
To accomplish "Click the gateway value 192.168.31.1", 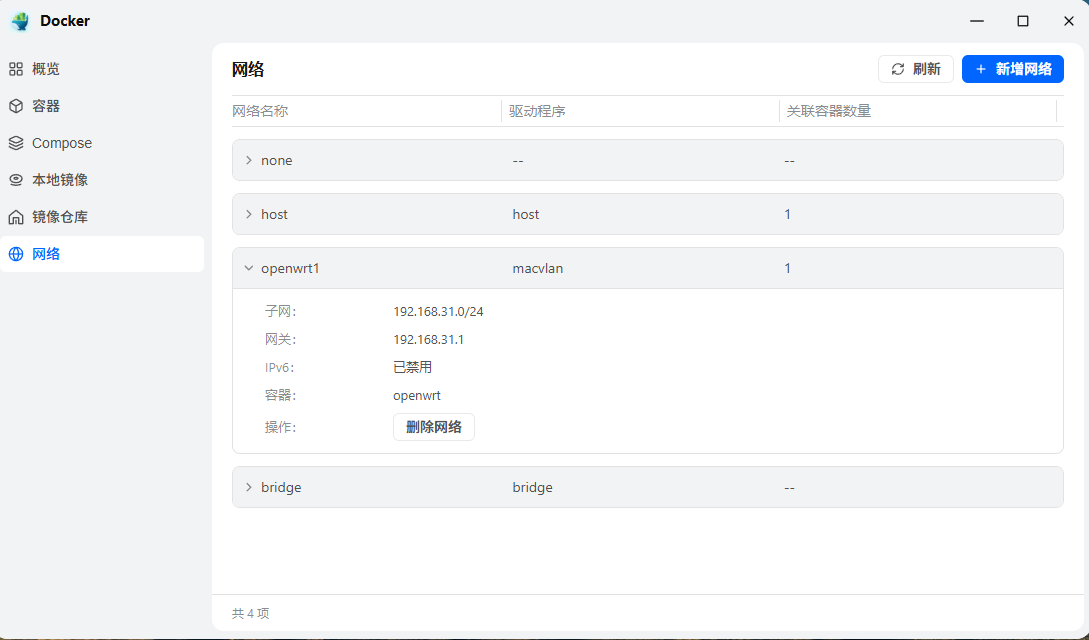I will tap(429, 339).
